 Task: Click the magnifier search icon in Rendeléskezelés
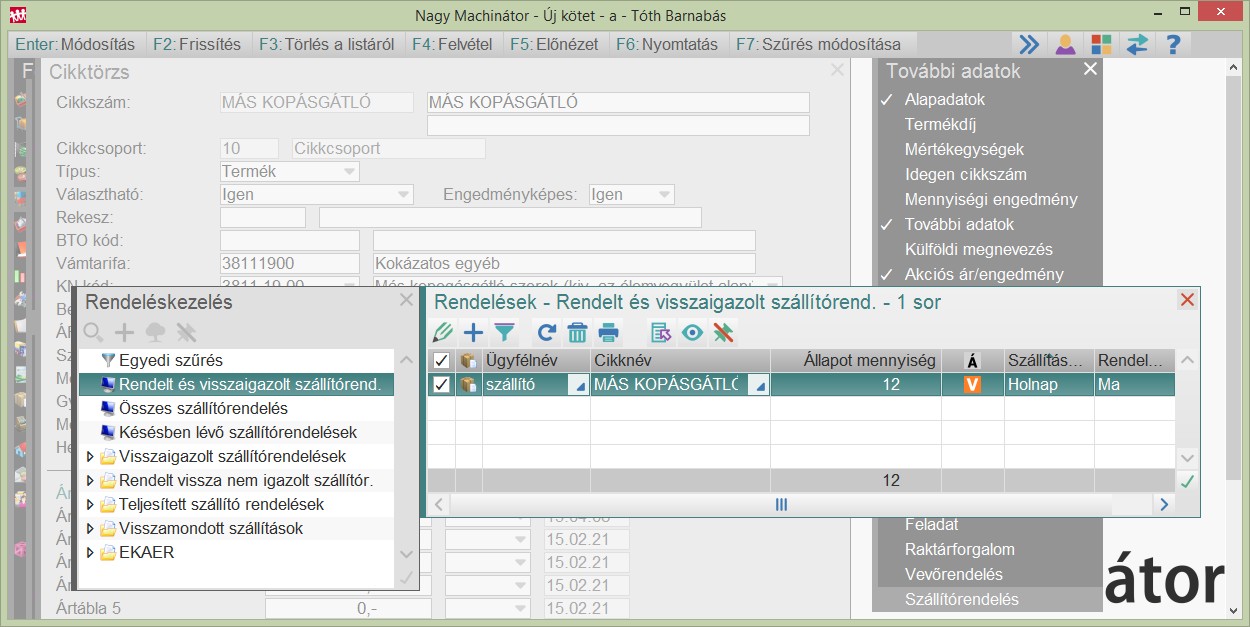[94, 332]
